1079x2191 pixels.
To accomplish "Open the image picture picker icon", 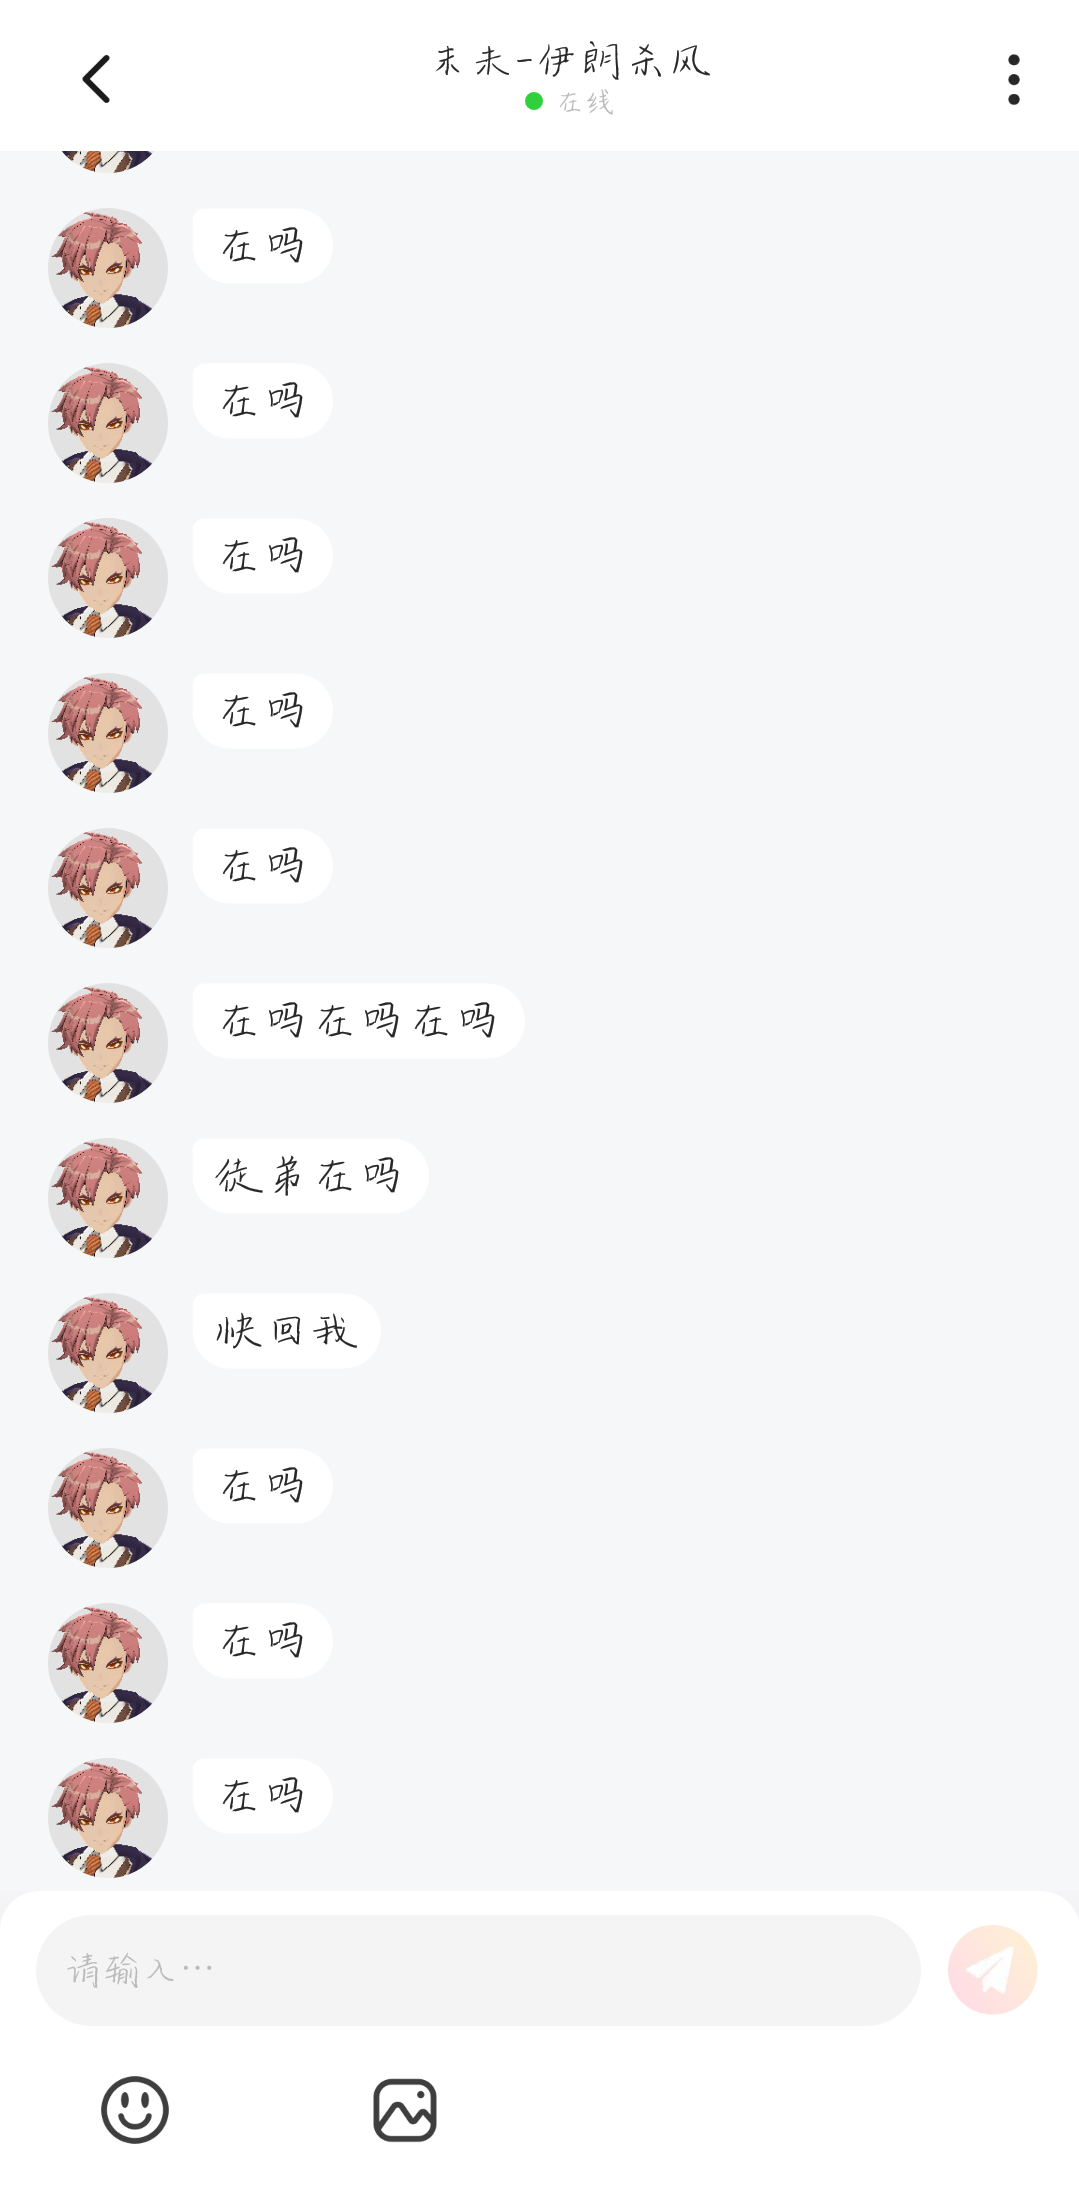I will (405, 2110).
